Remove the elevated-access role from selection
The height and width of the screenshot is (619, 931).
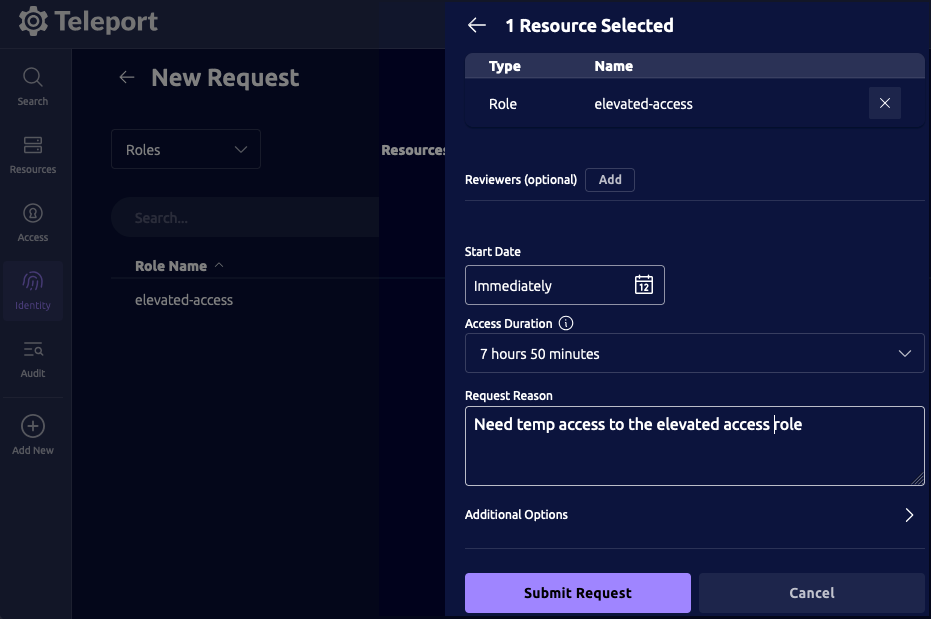coord(884,103)
